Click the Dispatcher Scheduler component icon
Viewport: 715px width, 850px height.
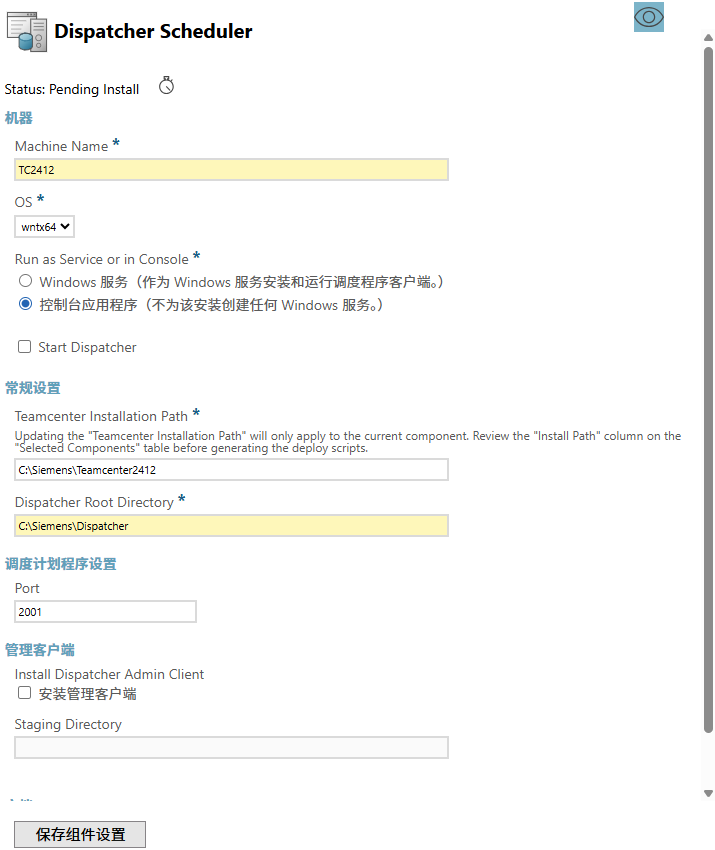tap(26, 32)
